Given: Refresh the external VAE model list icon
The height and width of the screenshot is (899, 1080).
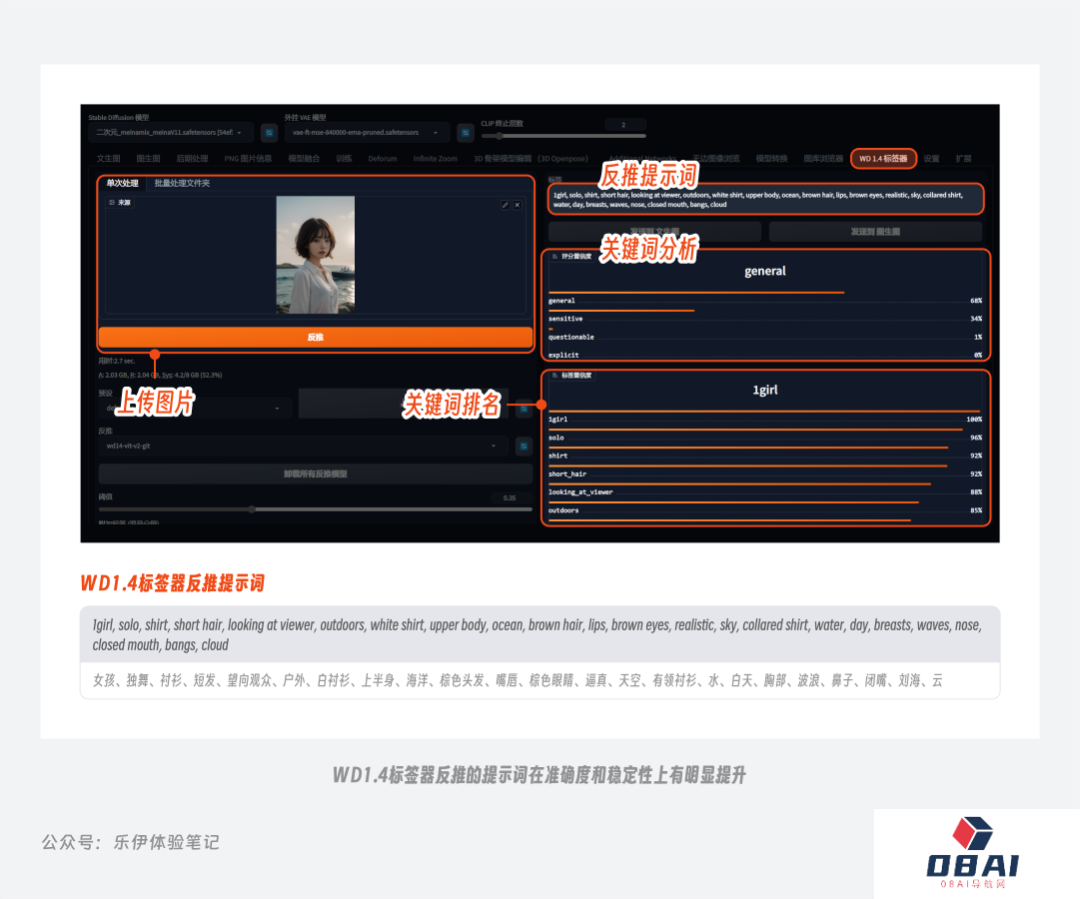Looking at the screenshot, I should [x=466, y=132].
